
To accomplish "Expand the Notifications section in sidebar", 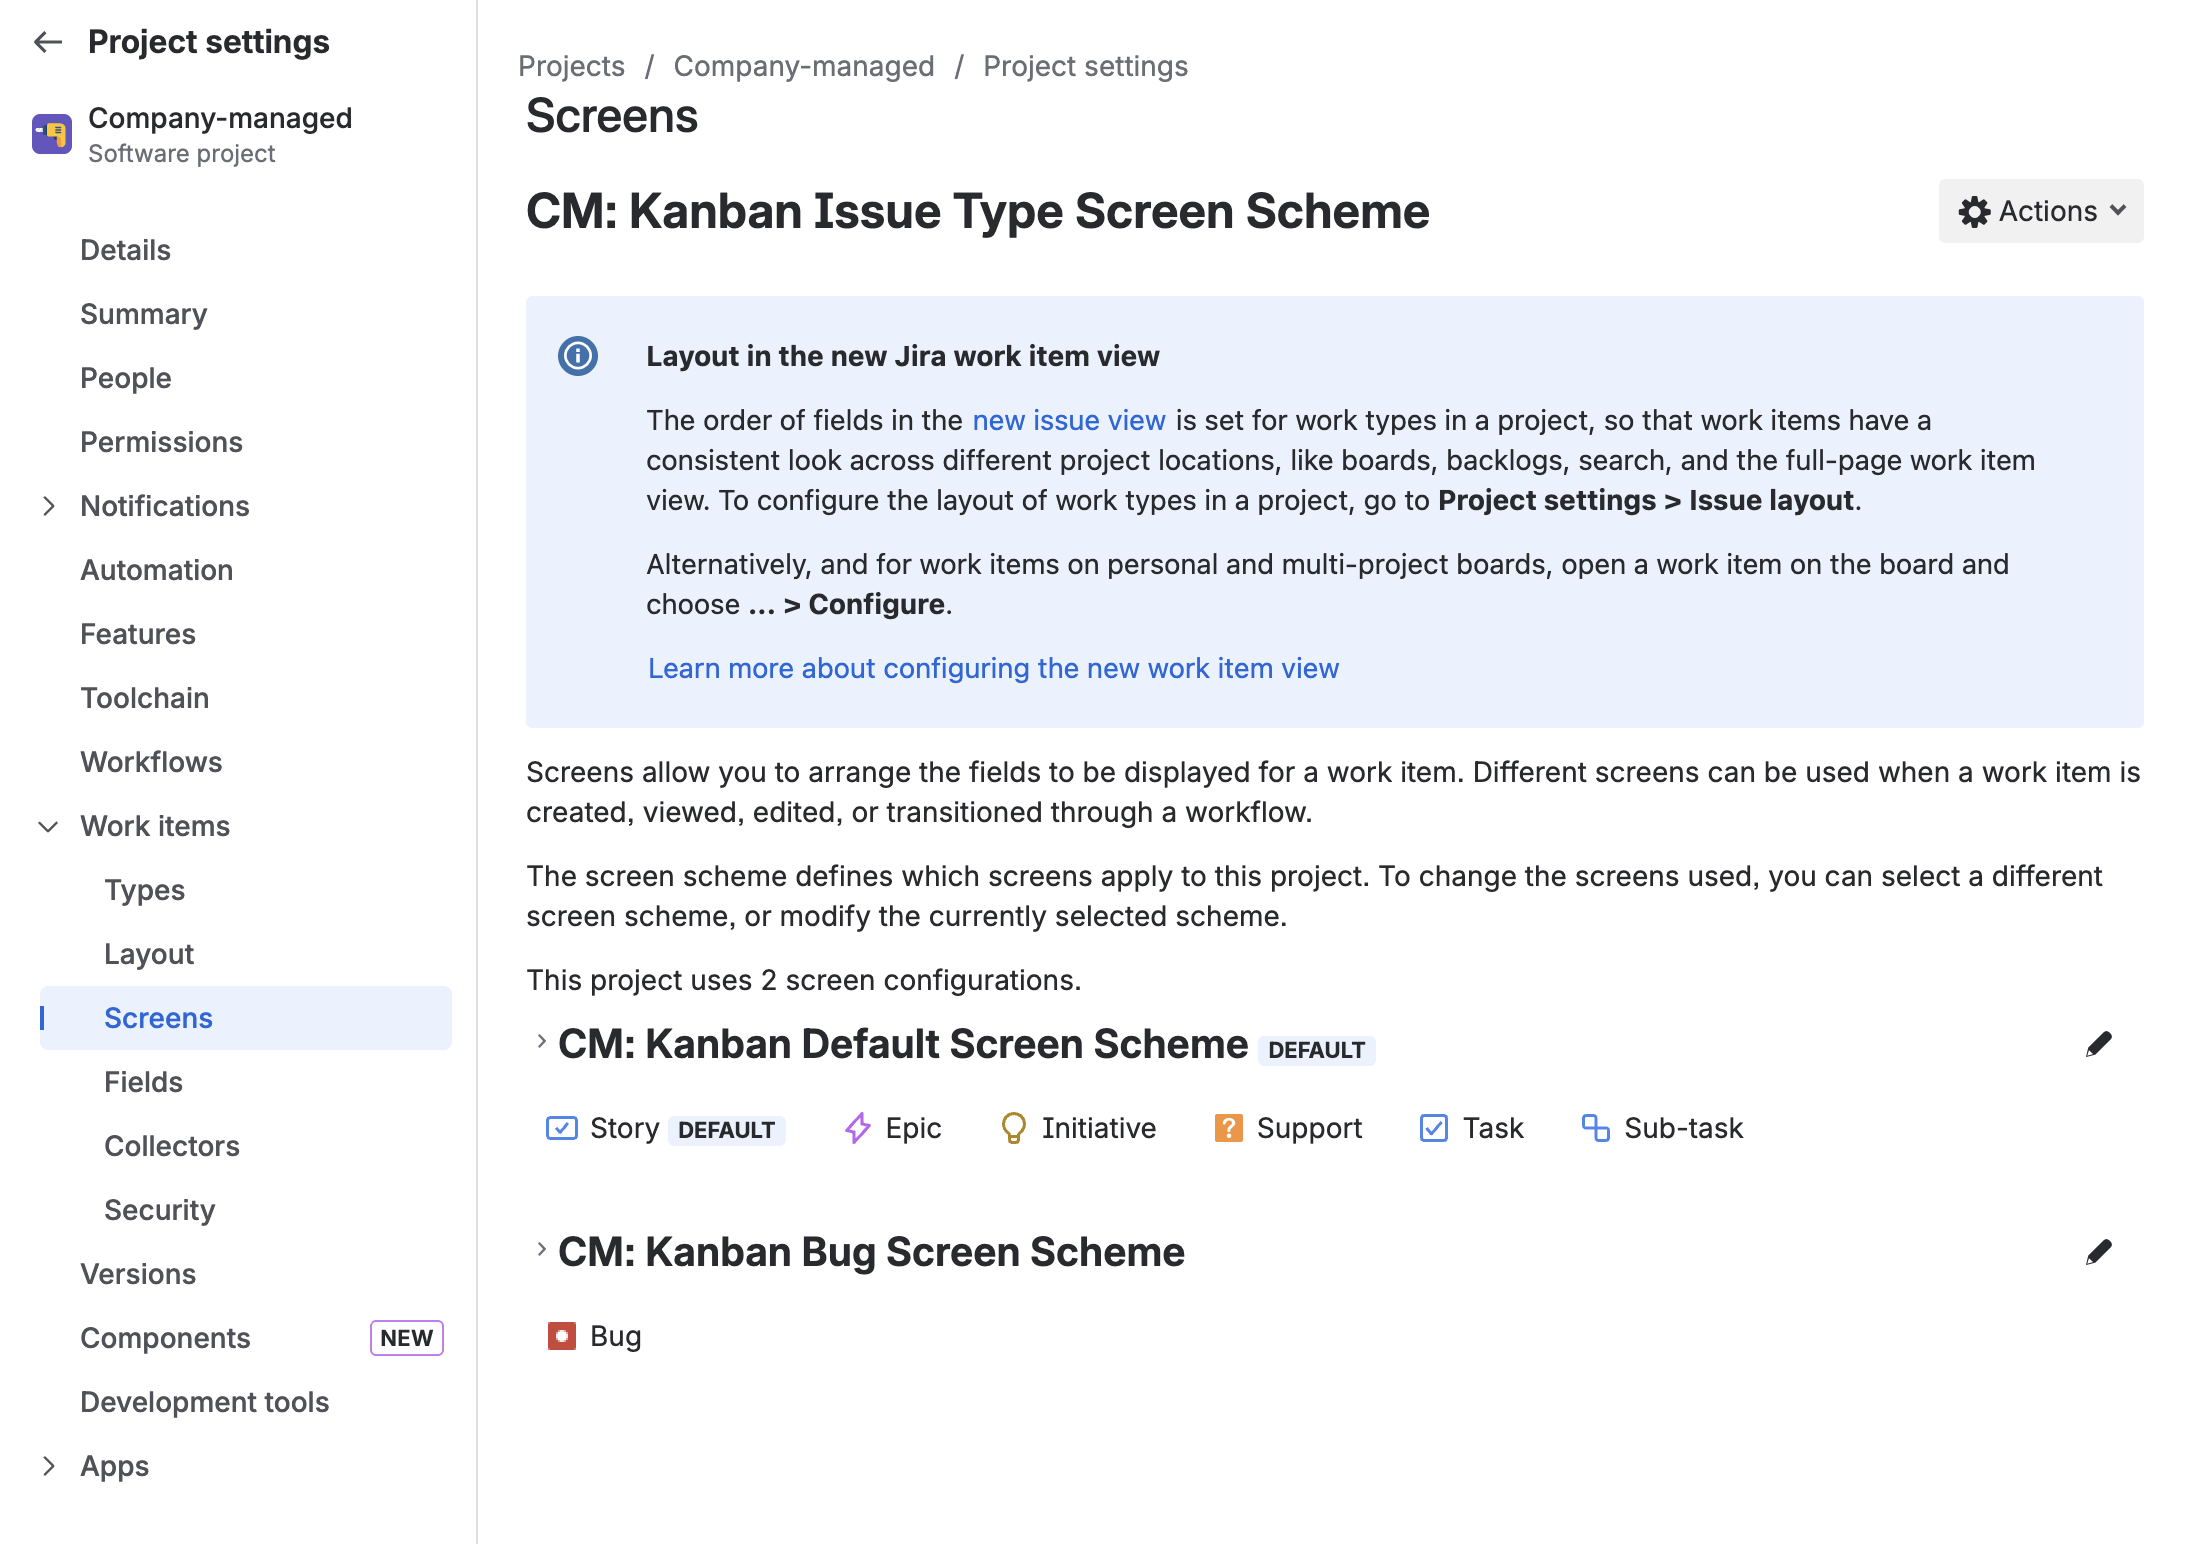I will tap(49, 506).
